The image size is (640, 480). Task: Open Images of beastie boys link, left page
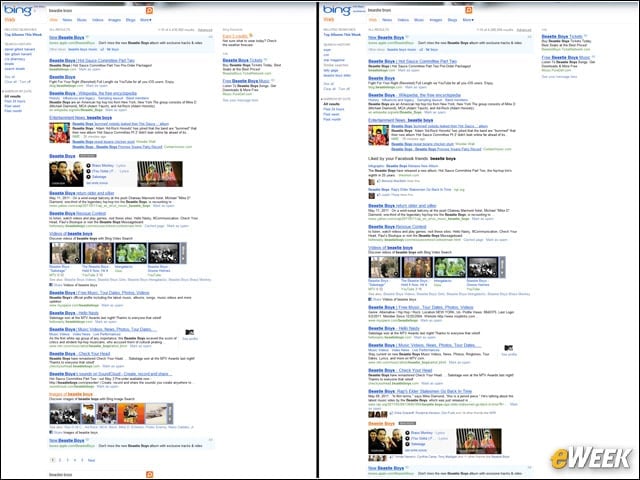[x=71, y=394]
